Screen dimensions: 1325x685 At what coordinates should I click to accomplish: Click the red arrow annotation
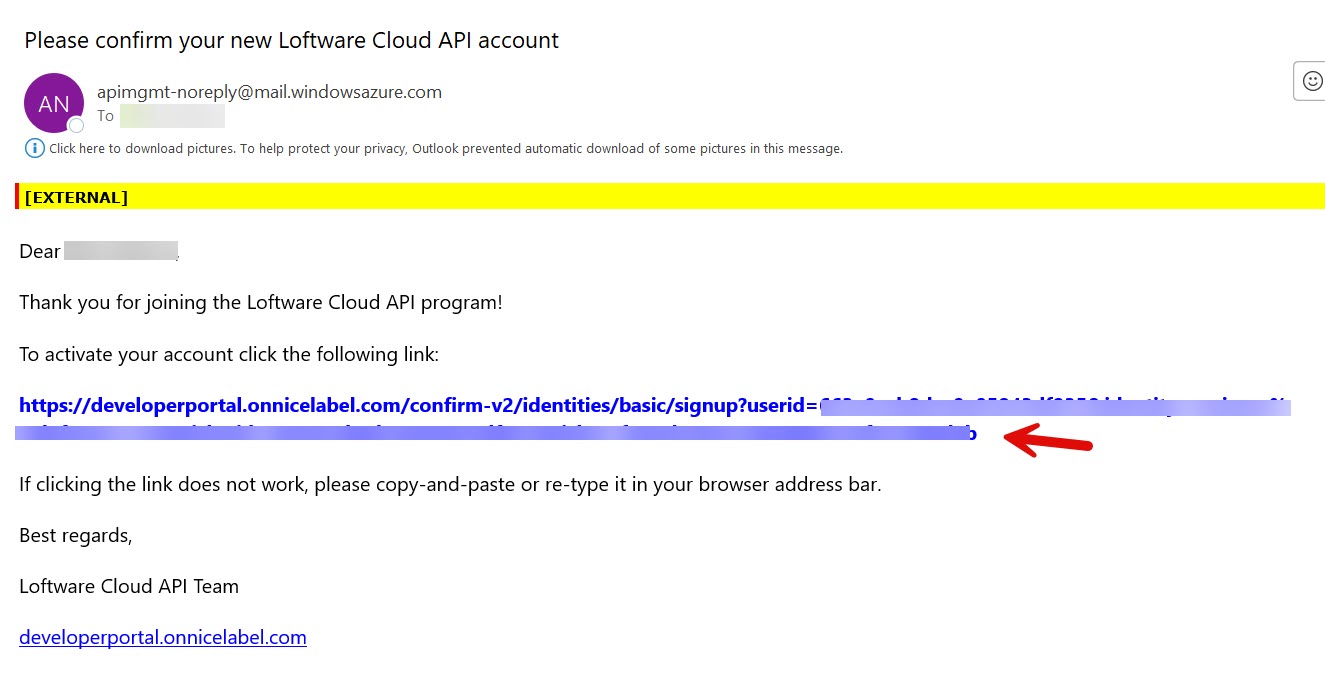(x=1048, y=441)
